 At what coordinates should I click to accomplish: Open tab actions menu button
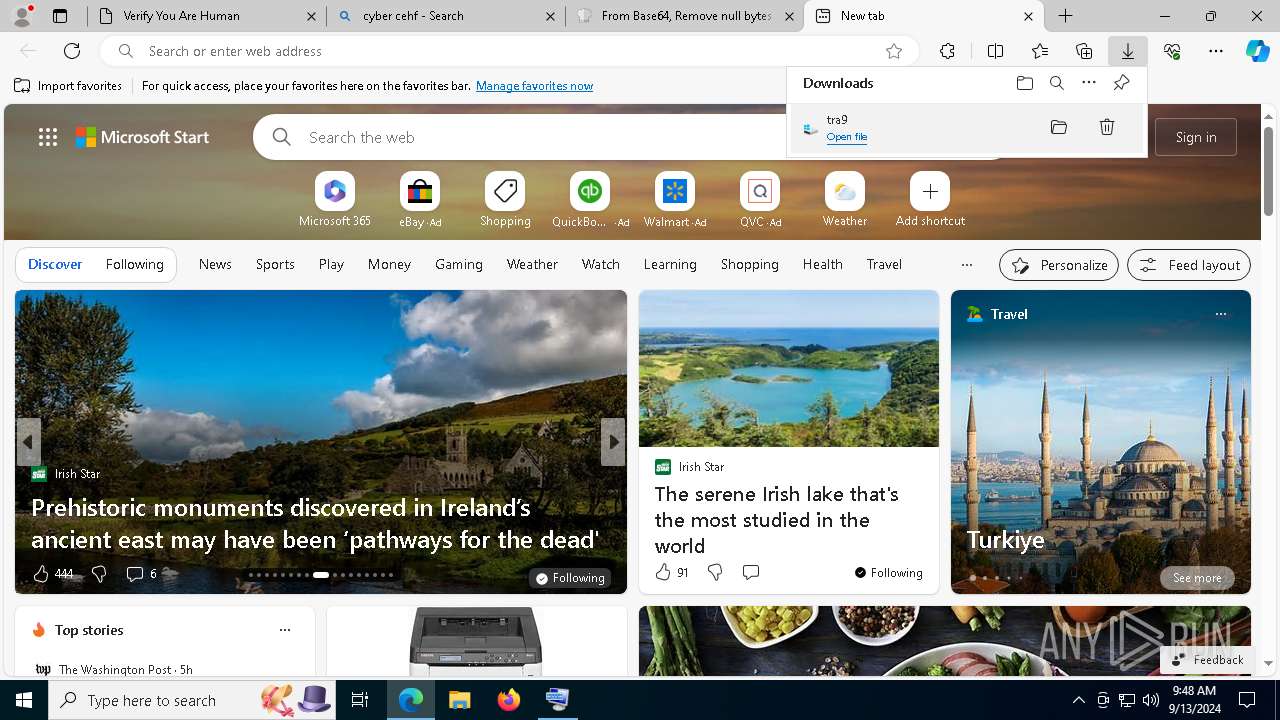point(60,16)
